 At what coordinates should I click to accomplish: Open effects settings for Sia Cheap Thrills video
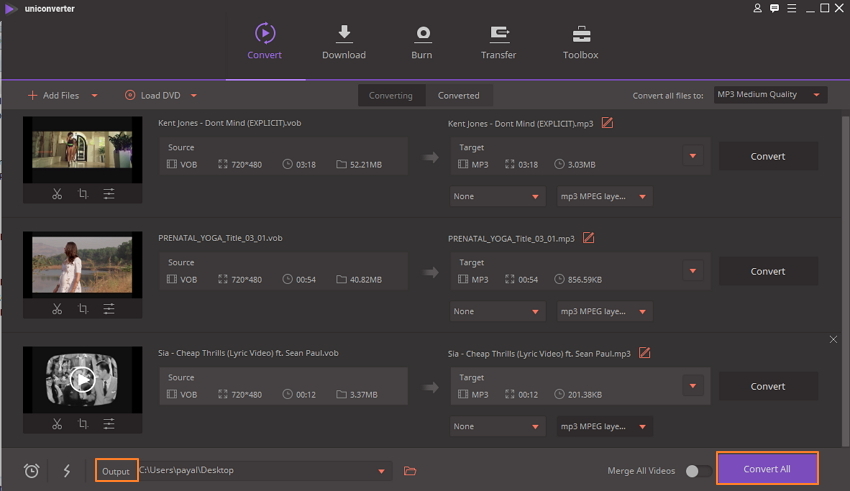point(109,423)
